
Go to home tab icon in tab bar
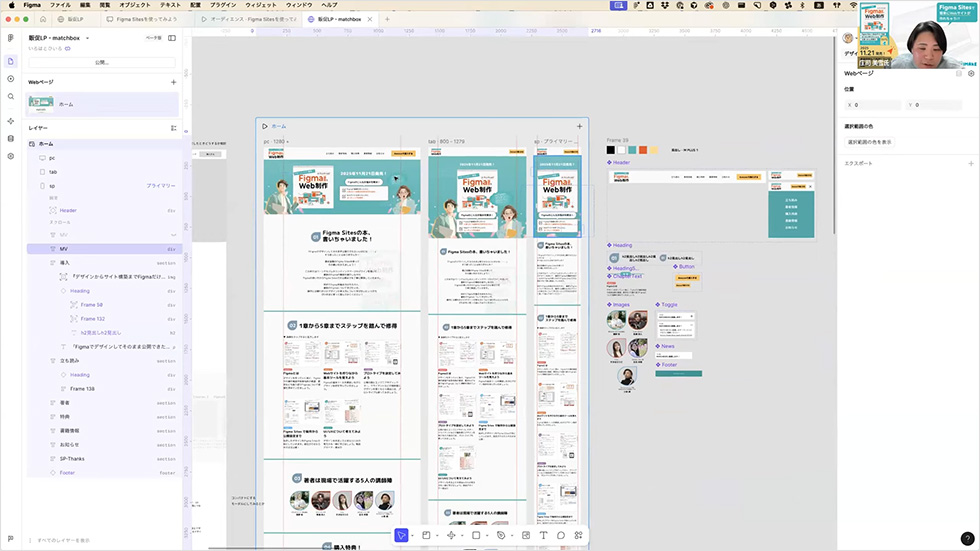(x=43, y=19)
